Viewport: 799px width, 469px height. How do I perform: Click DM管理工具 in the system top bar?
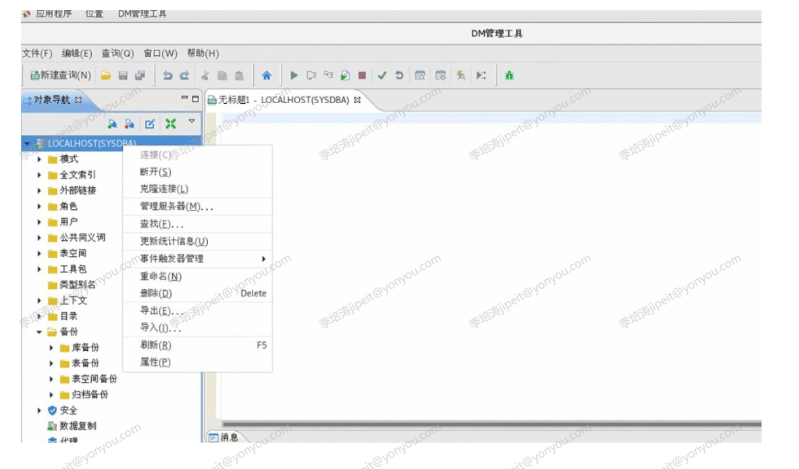point(142,14)
